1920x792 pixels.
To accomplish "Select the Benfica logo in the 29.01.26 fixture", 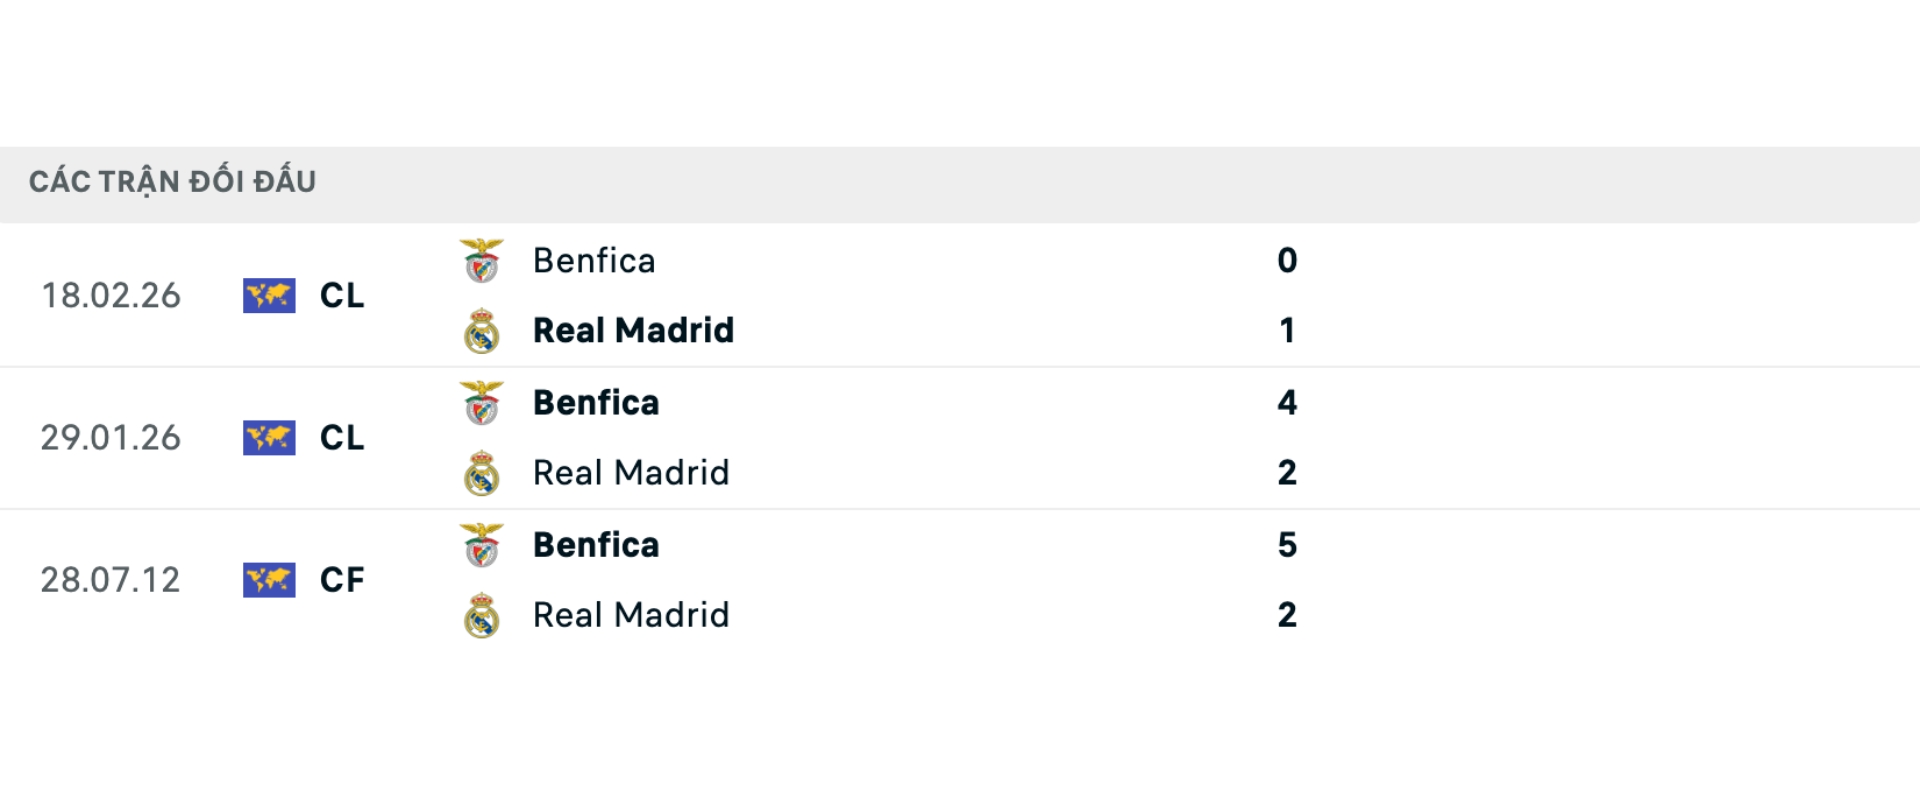I will [x=481, y=403].
